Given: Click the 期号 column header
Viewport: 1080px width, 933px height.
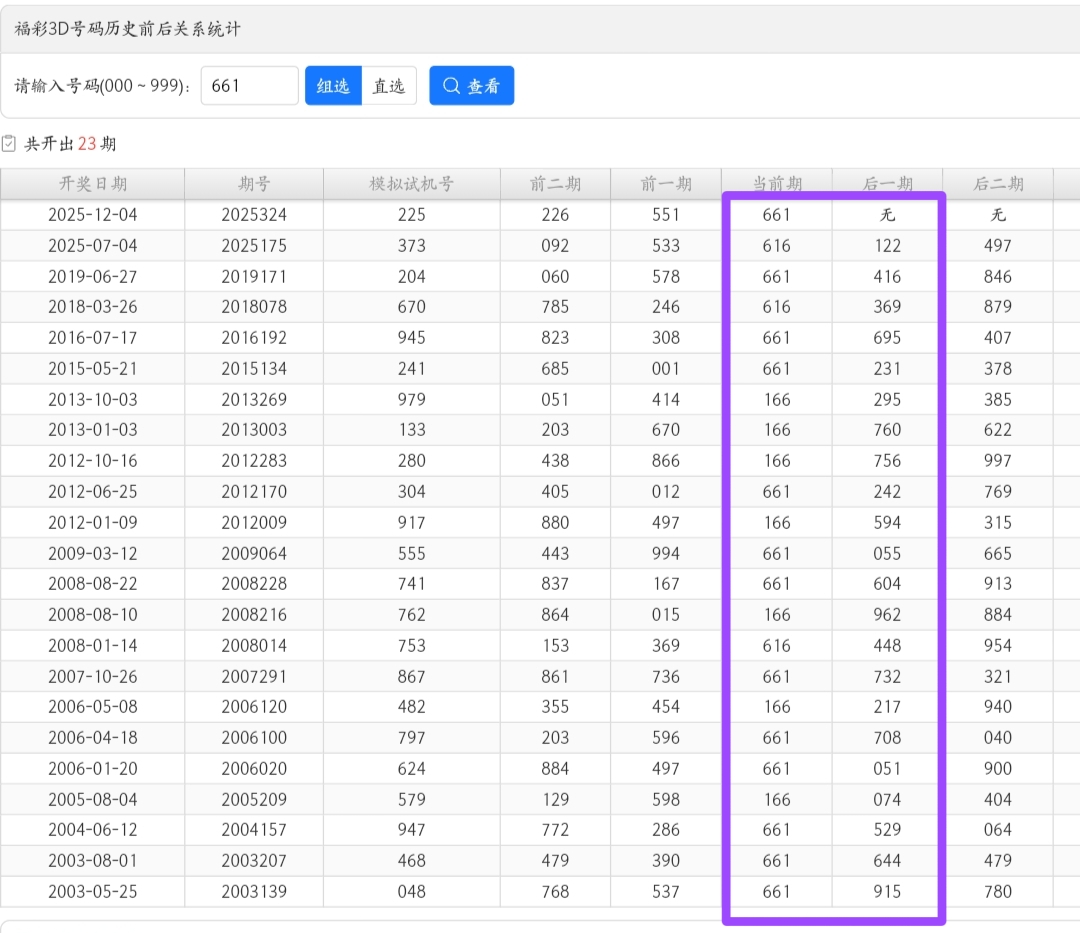Looking at the screenshot, I should coord(254,184).
